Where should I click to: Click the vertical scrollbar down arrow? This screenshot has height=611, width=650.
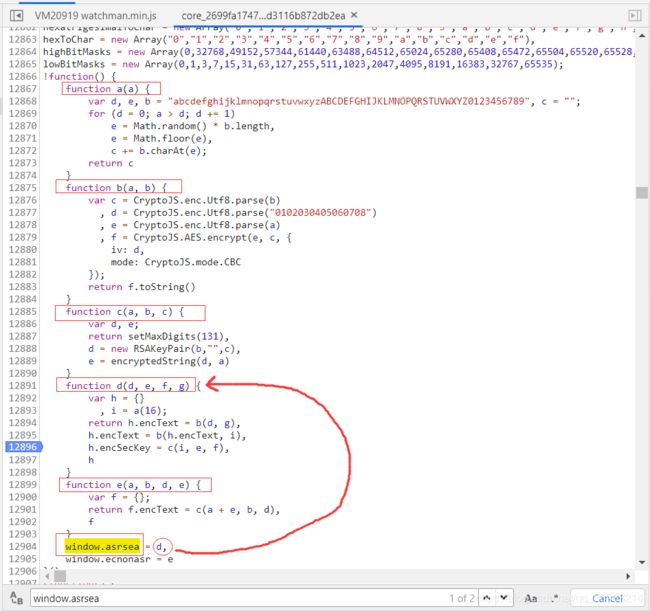coord(642,563)
